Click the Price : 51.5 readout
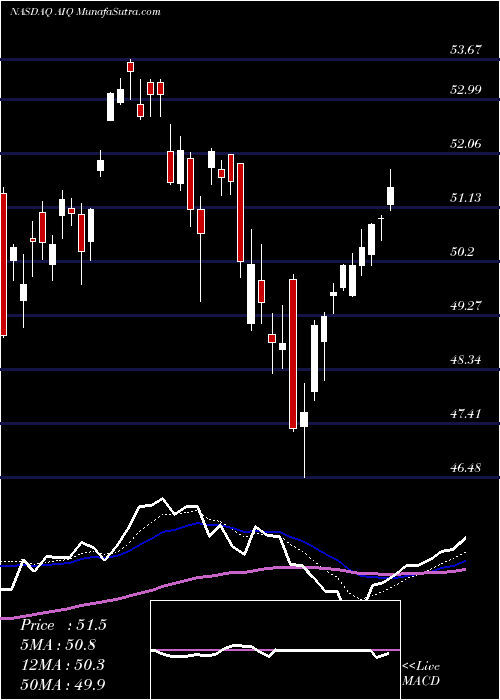 (x=63, y=625)
